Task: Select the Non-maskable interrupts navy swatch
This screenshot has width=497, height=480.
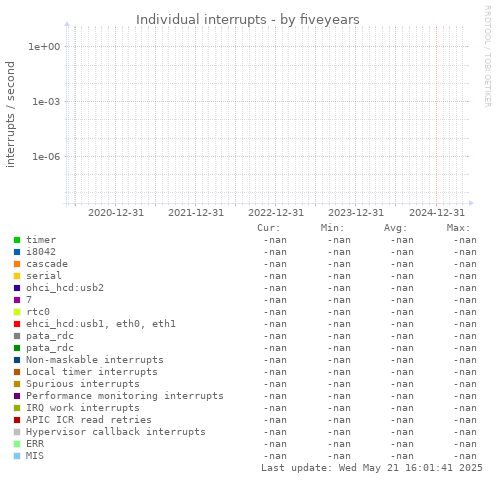Action: click(17, 360)
